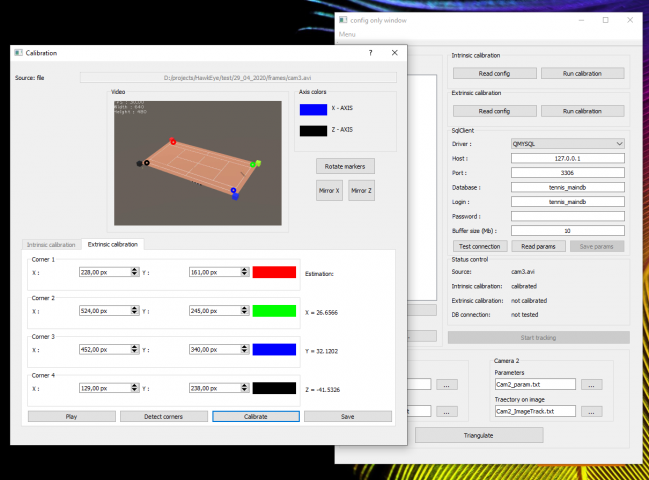Click Test connection button
This screenshot has height=480, width=649.
point(480,246)
